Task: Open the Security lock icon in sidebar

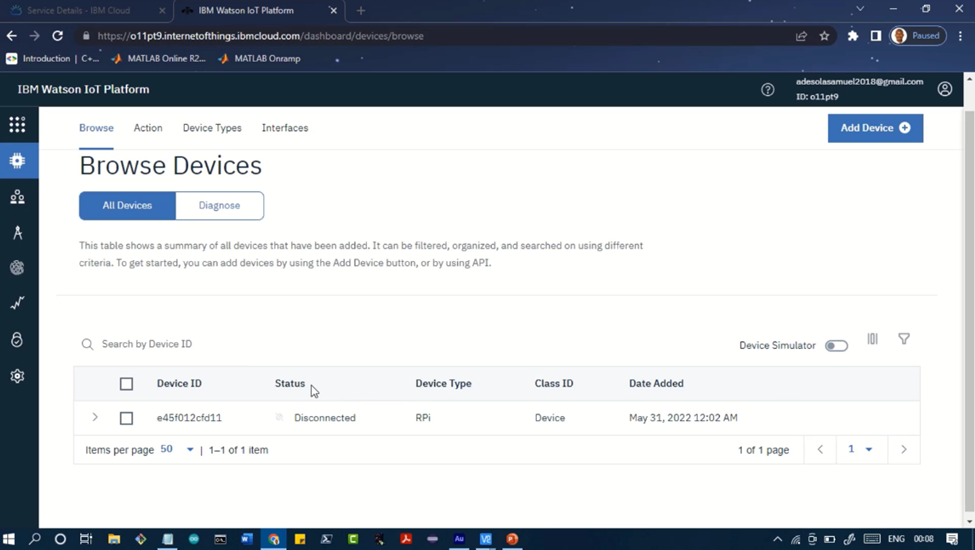Action: tap(17, 339)
